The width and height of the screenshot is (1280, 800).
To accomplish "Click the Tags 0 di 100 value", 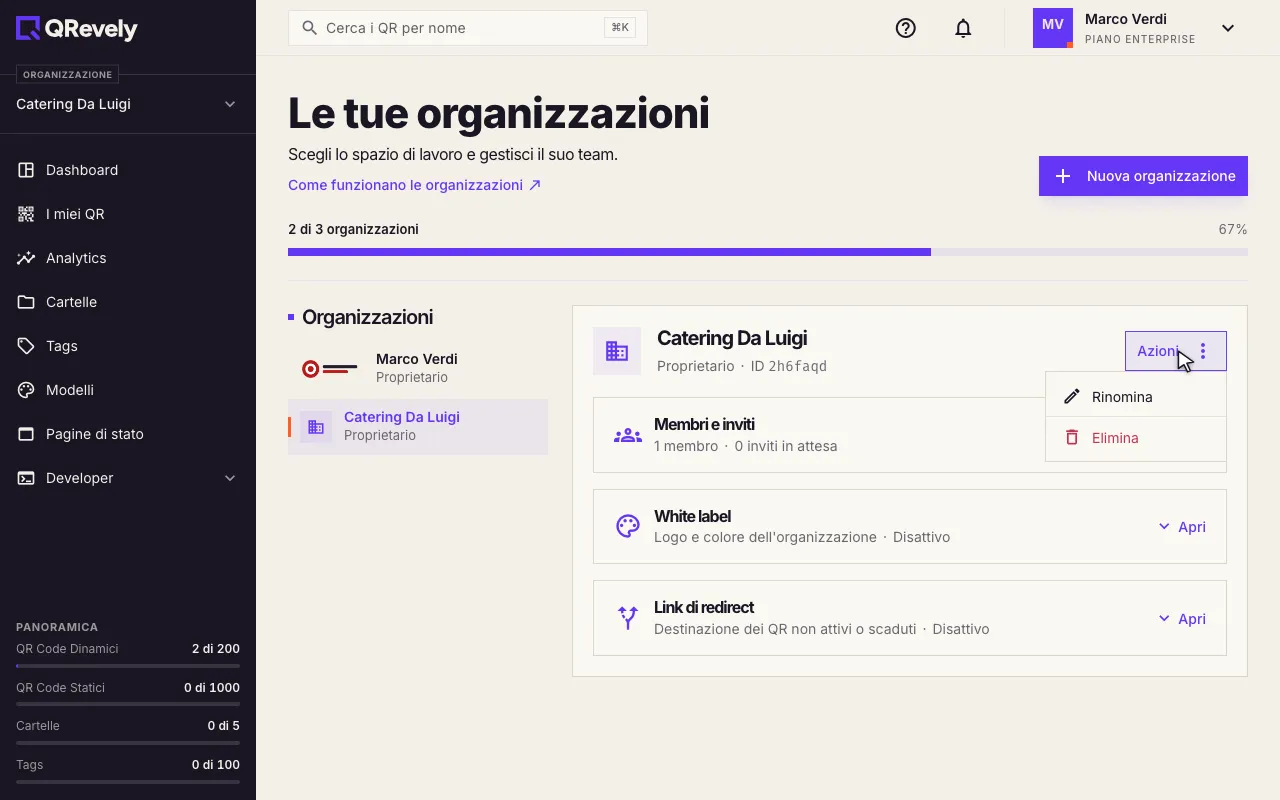I will [216, 765].
